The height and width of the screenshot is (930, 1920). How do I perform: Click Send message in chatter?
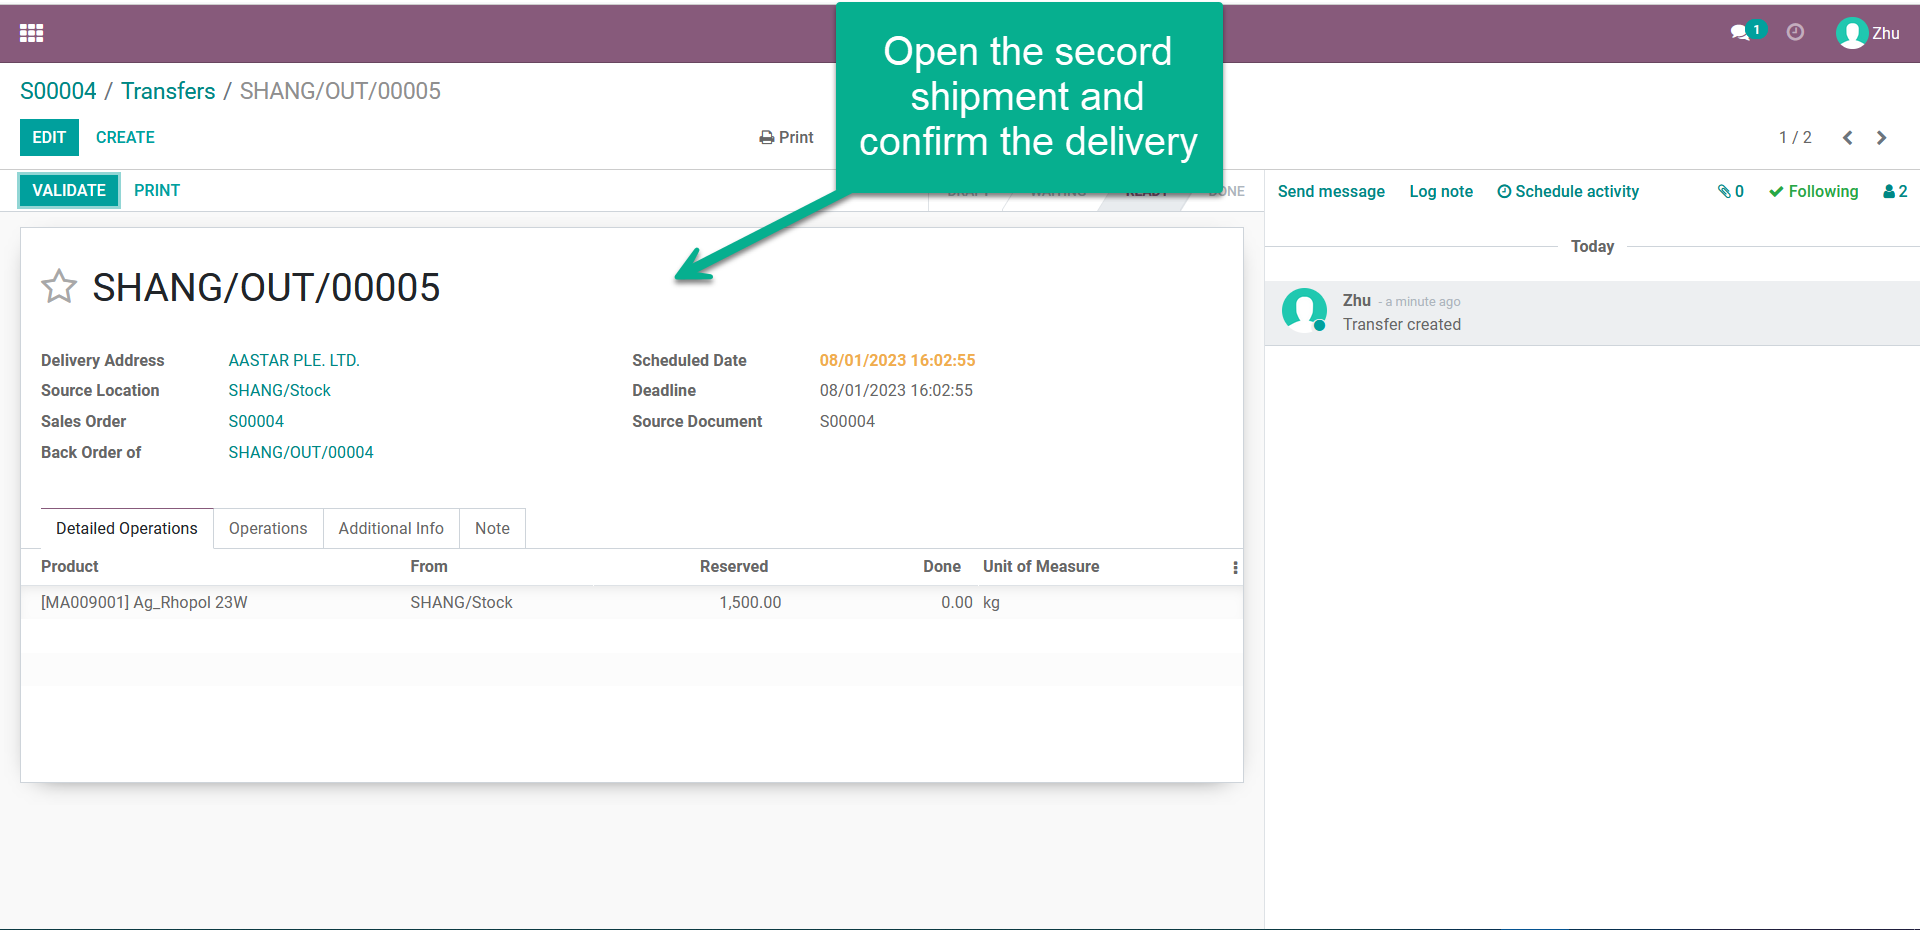1331,191
